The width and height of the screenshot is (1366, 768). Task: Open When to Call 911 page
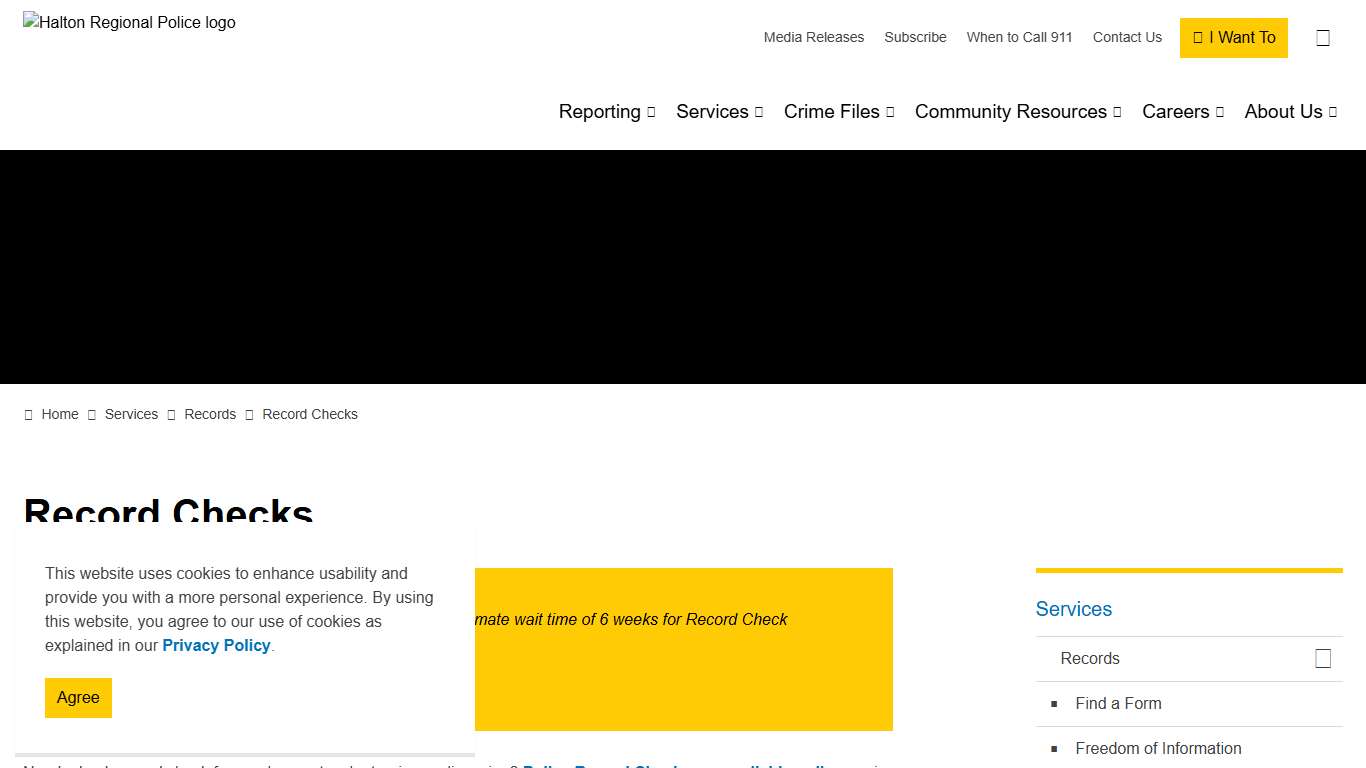(x=1019, y=38)
